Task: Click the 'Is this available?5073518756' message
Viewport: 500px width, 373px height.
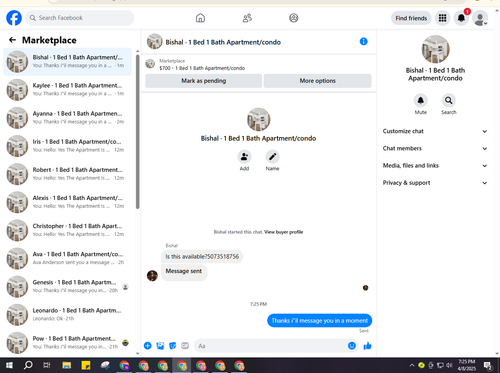Action: click(x=202, y=257)
